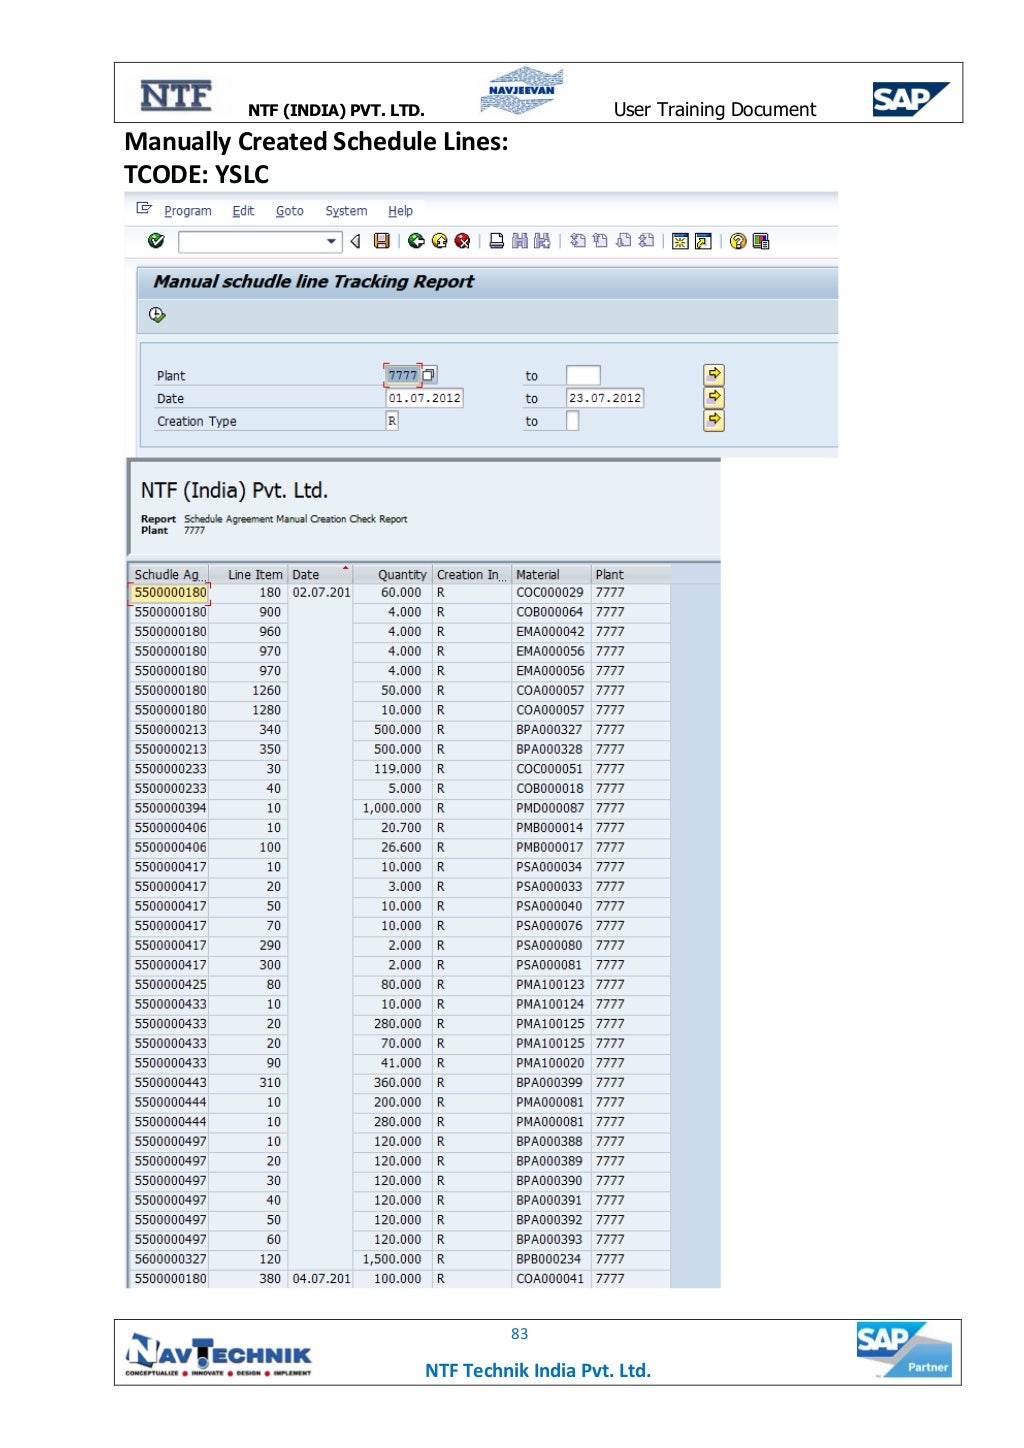Click the Date column header
Screen dimensions: 1024x1448
(320, 574)
